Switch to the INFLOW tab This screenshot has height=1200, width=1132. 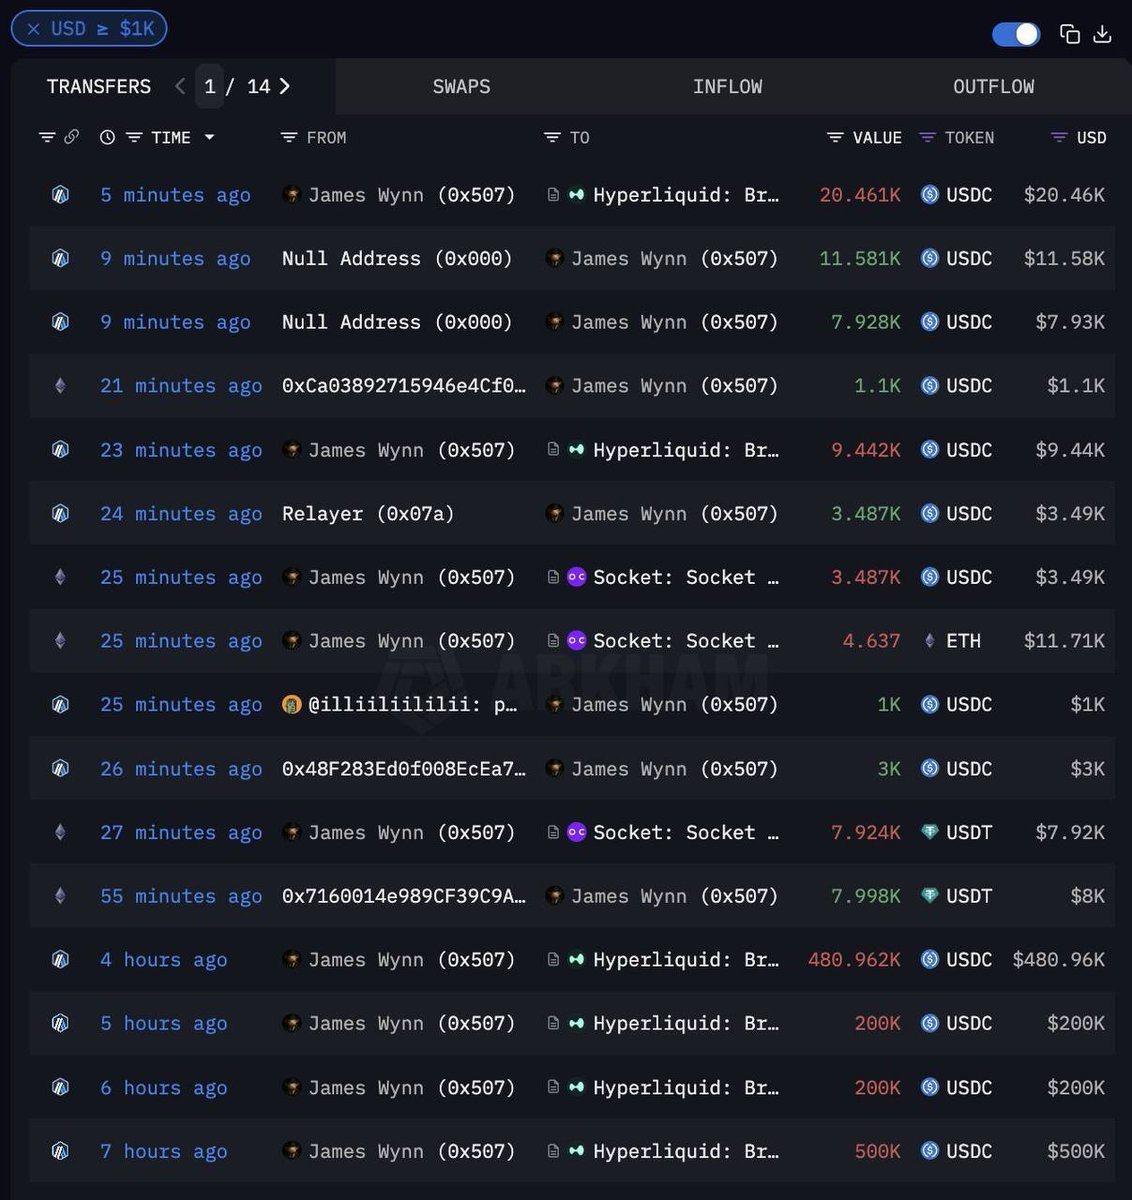[727, 87]
